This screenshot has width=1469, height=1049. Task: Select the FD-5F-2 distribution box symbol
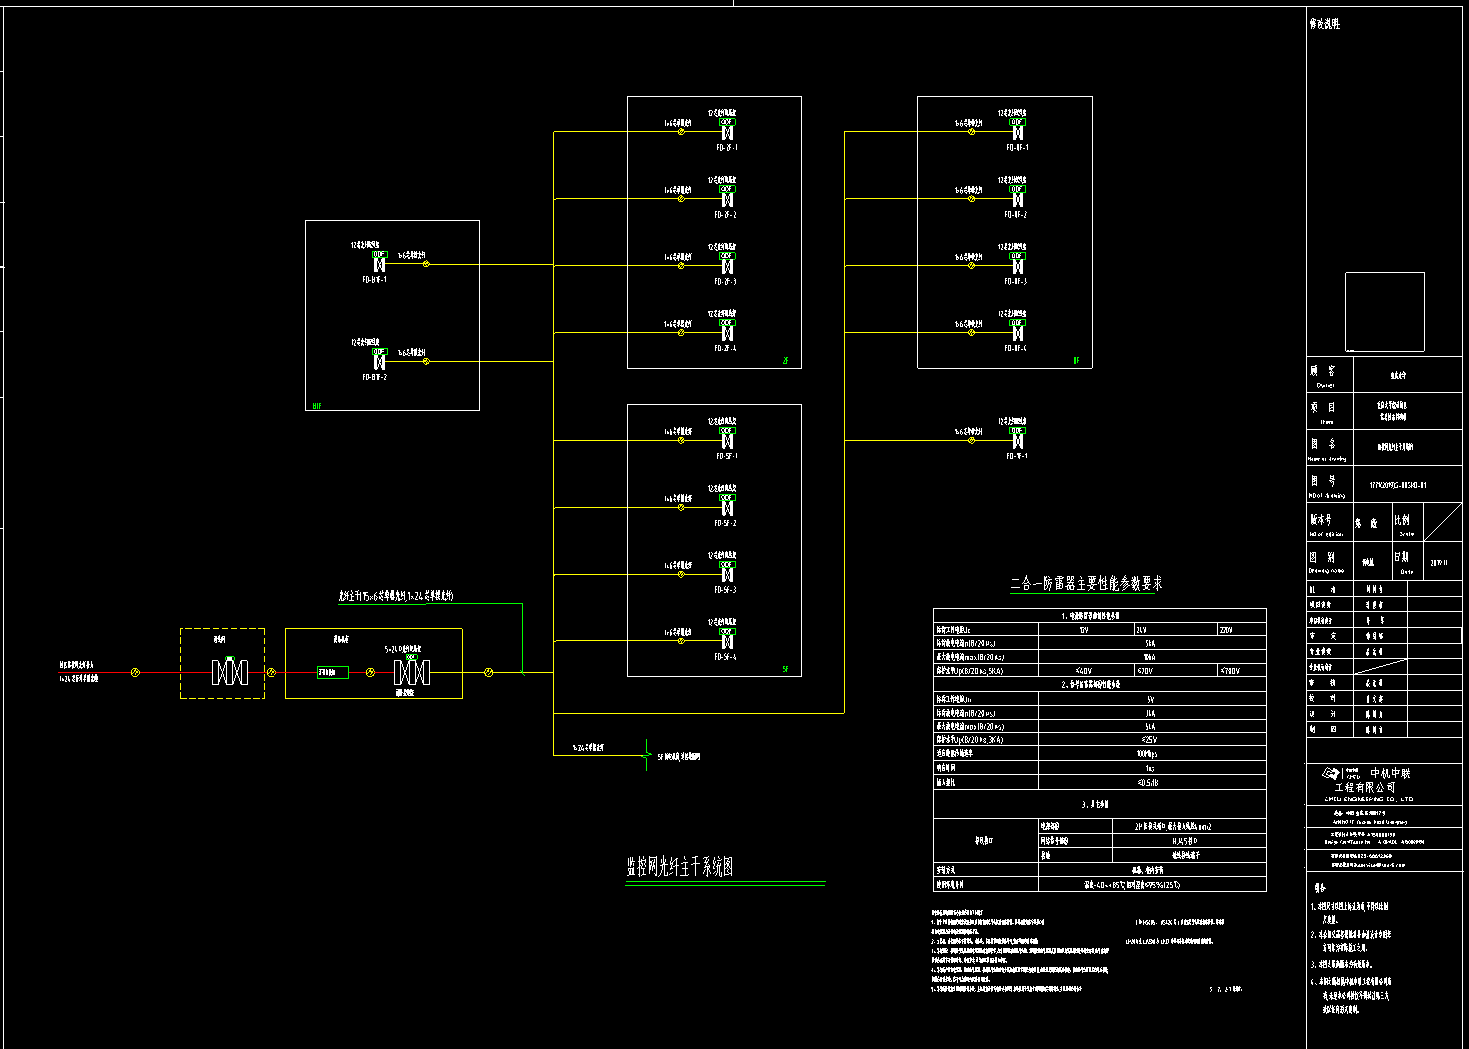(727, 508)
